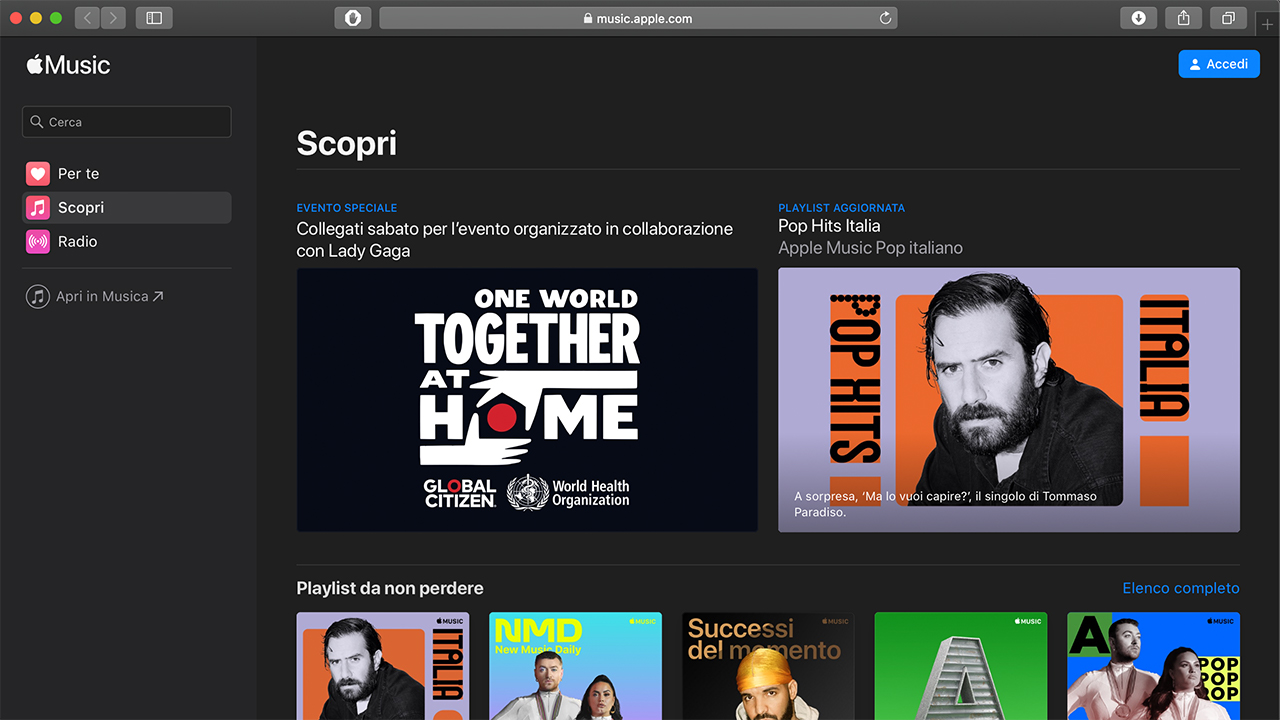Open the privacy shield extension icon

pos(353,18)
